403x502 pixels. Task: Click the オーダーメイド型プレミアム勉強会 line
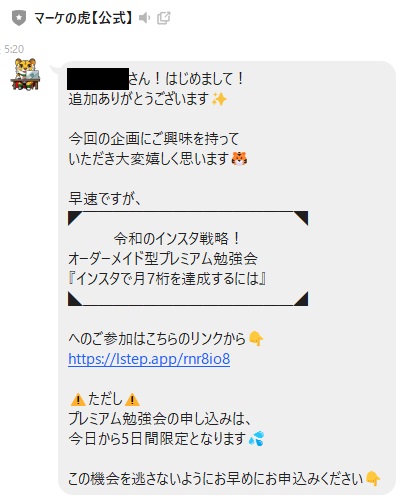(163, 259)
